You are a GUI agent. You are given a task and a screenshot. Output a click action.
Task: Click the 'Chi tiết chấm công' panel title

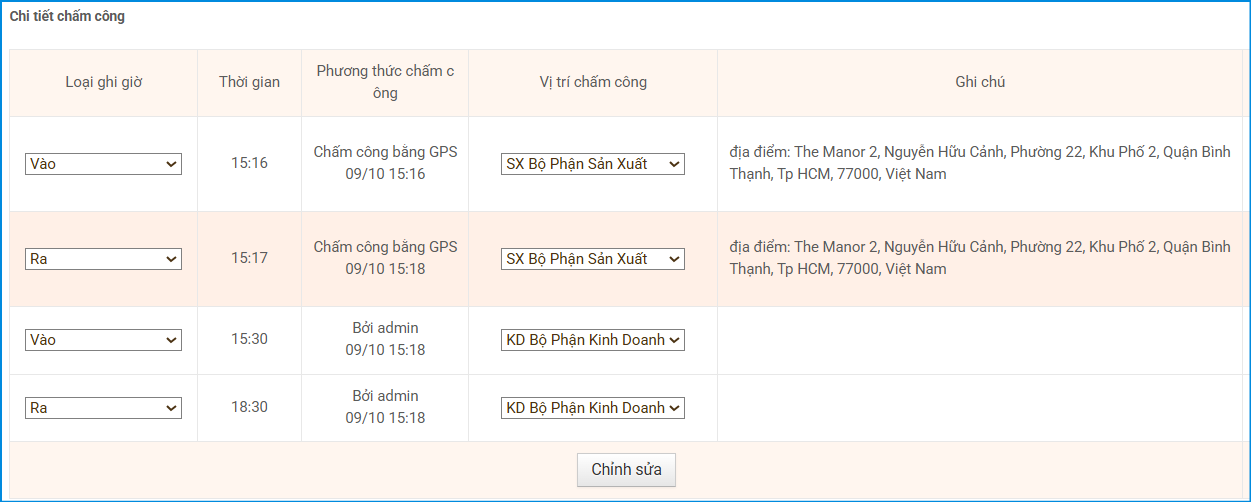coord(67,17)
